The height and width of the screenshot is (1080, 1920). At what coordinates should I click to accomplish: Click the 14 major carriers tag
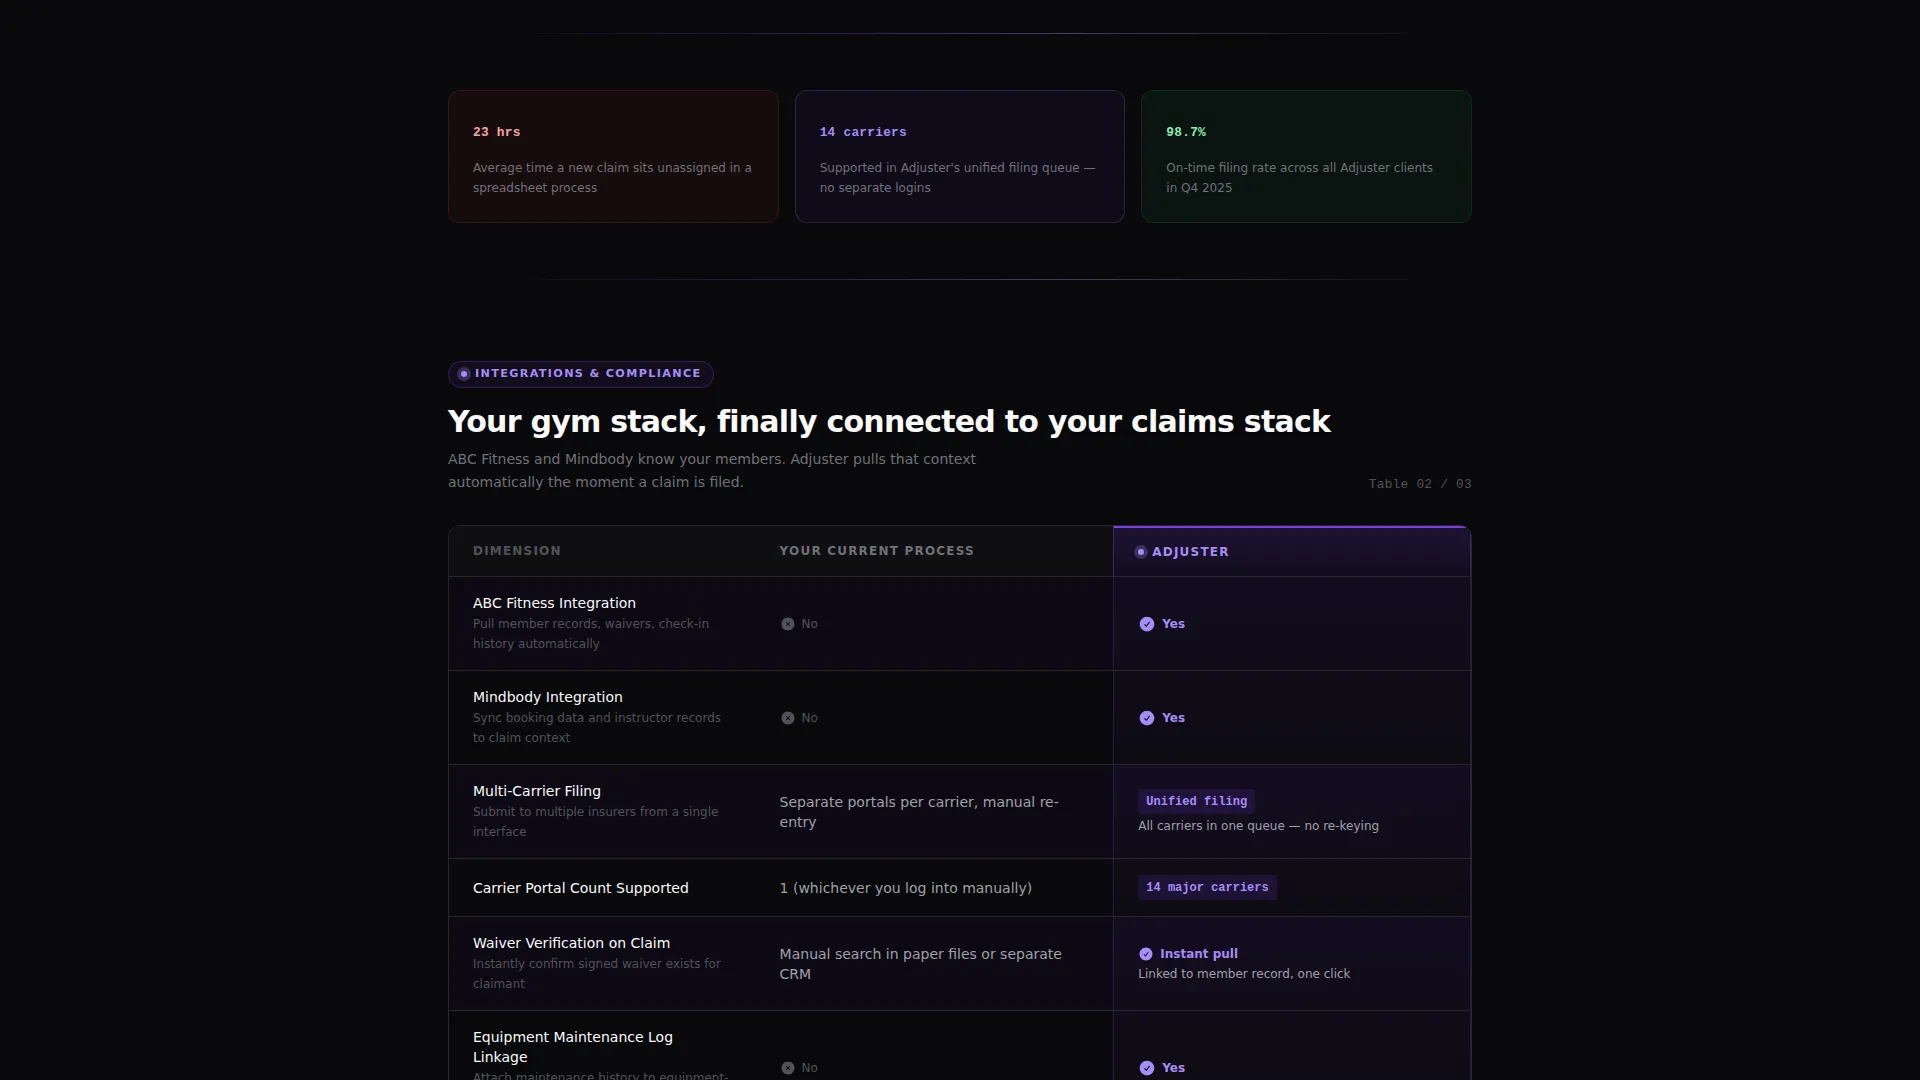pos(1207,887)
